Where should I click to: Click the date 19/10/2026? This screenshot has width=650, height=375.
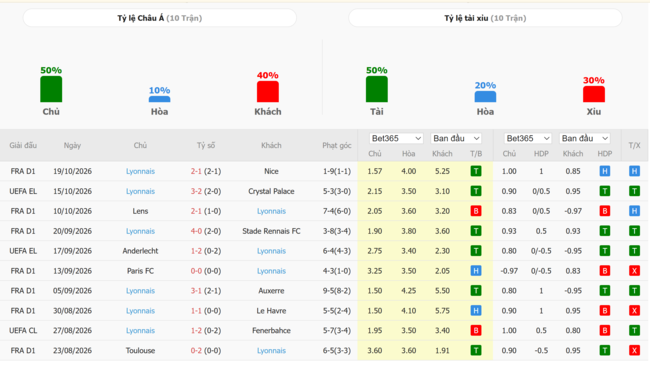(72, 171)
